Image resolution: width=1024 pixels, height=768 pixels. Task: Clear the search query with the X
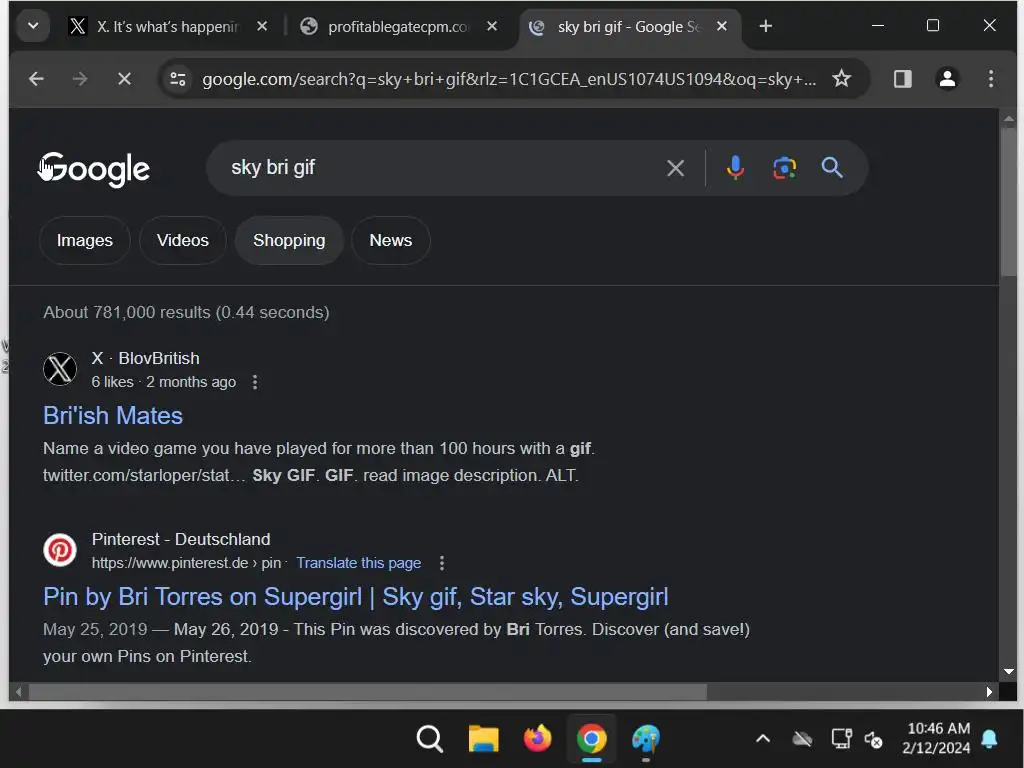click(x=675, y=168)
